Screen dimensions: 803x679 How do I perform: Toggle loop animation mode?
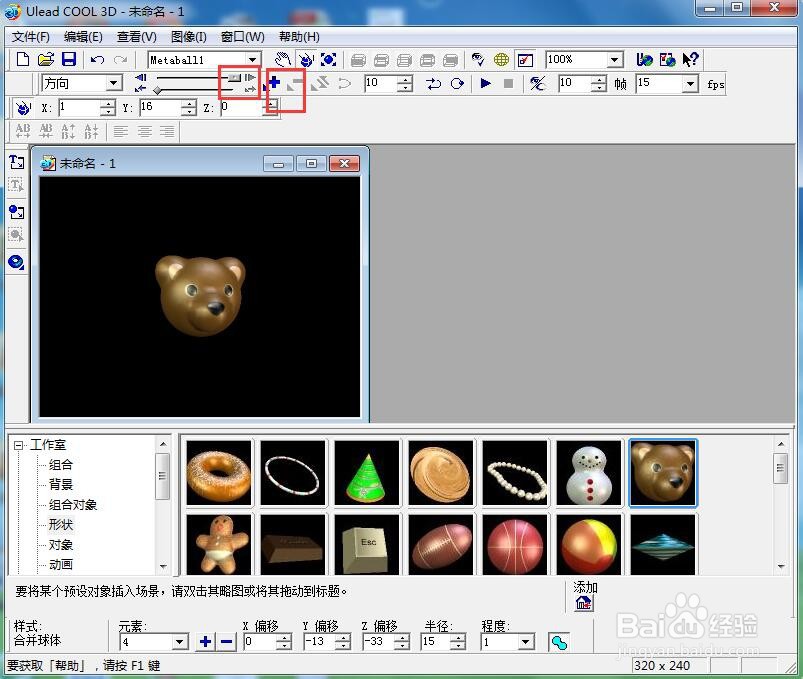(x=457, y=83)
